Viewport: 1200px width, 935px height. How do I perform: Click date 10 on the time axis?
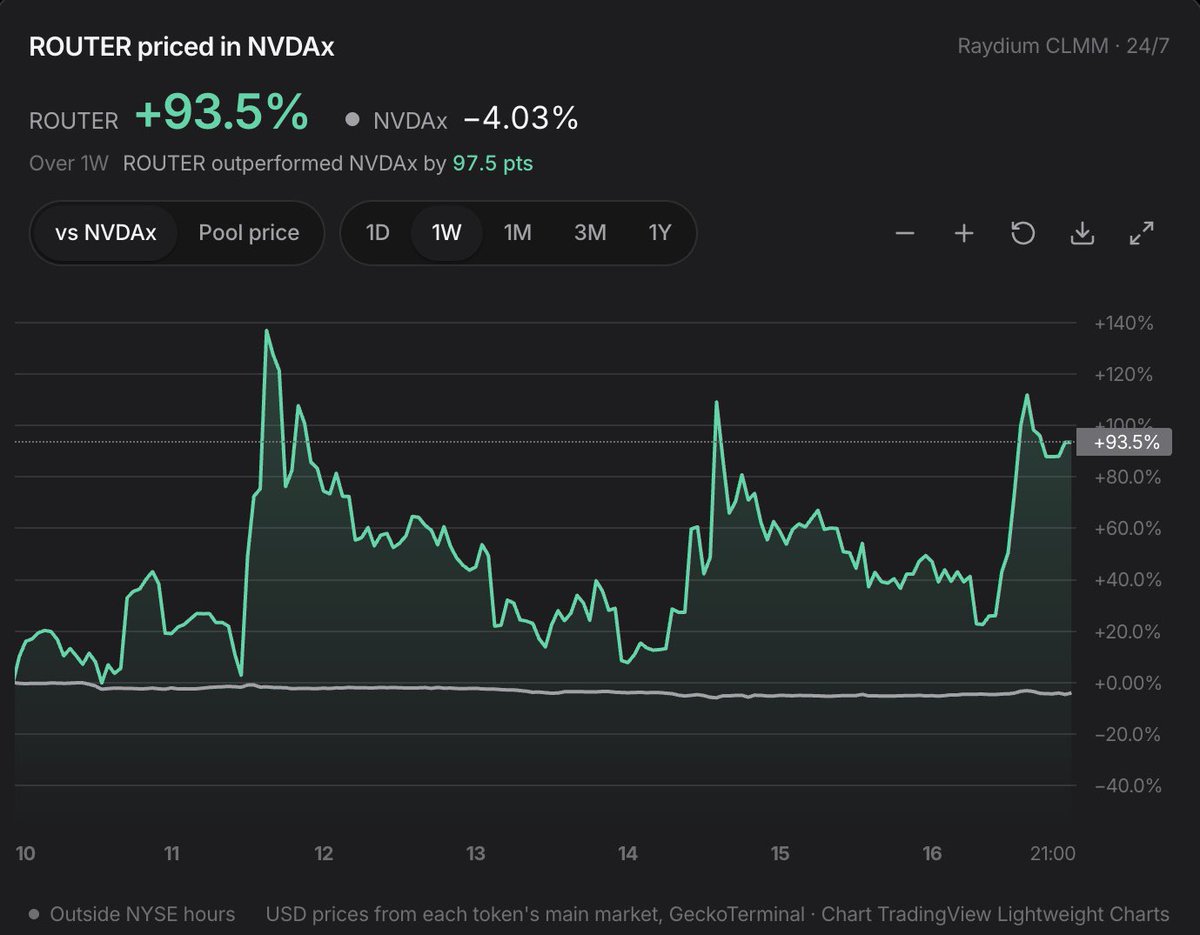tap(26, 854)
